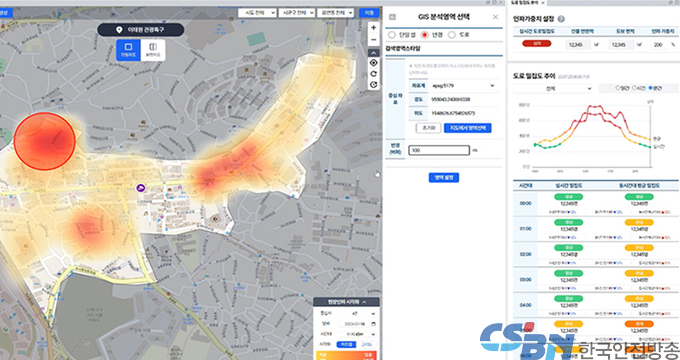
Task: Collapse the map tools with dark chevron
Action: pyautogui.click(x=373, y=52)
